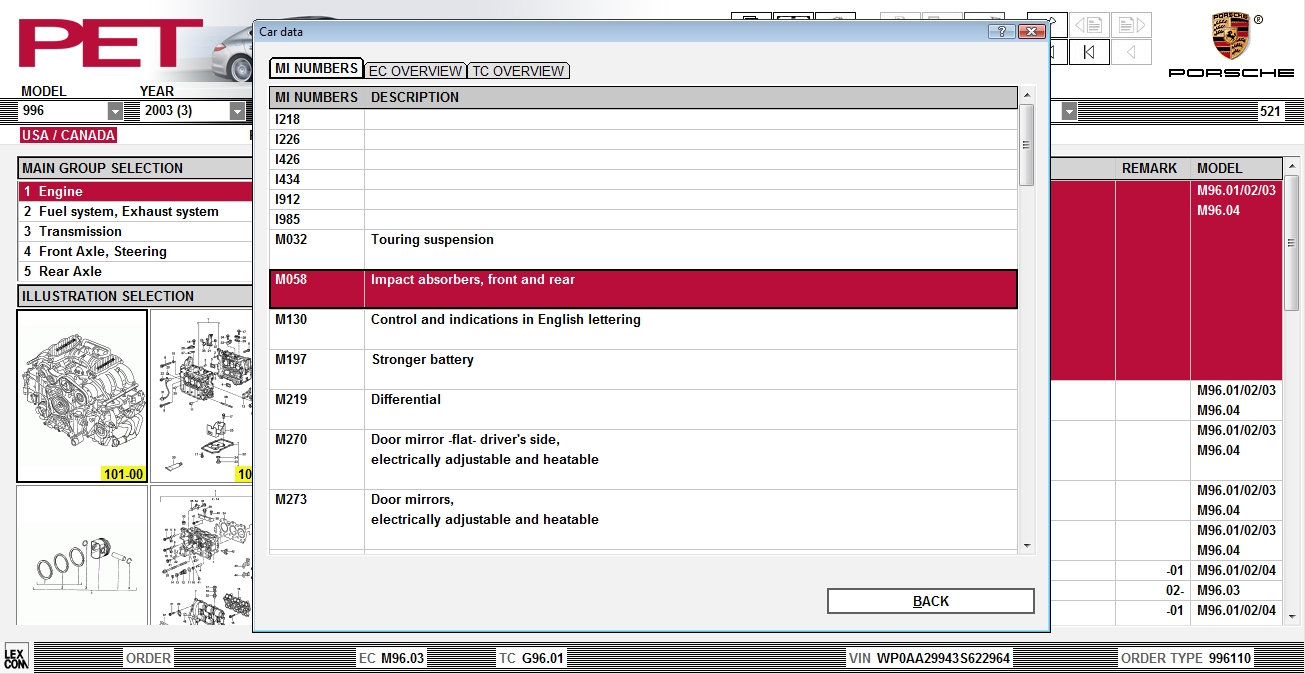Click the first-page navigation arrow icon
Viewport: 1305px width, 674px height.
point(1089,52)
